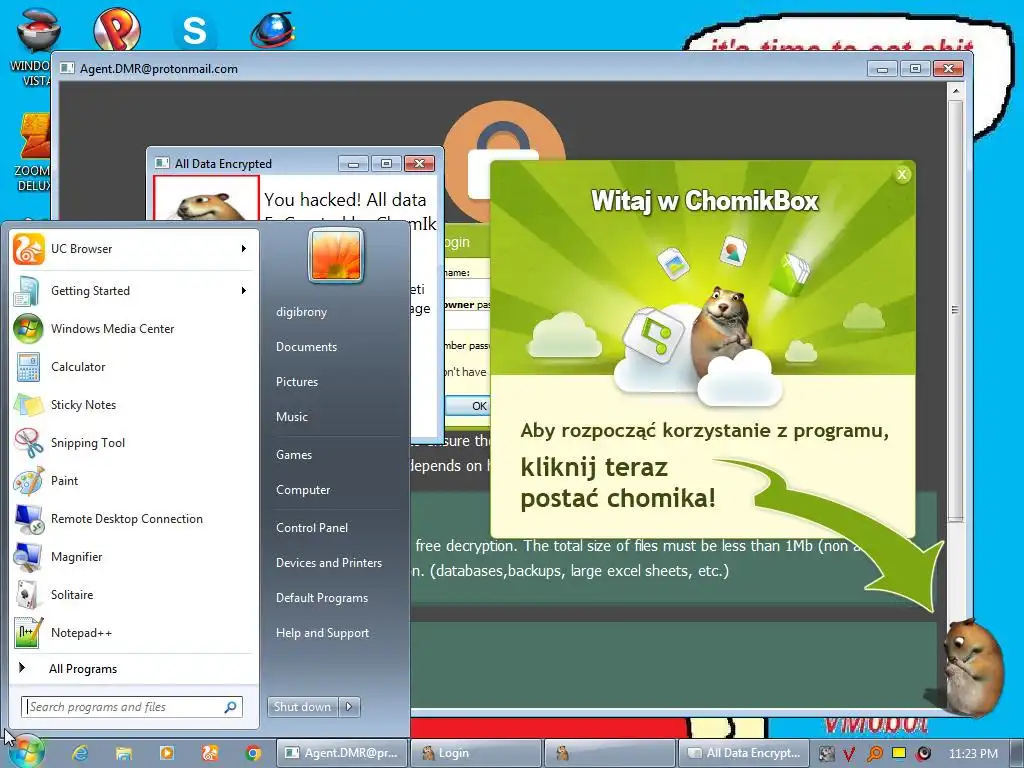Maximize the All Data Encrypted window
Viewport: 1024px width, 768px height.
[x=386, y=163]
